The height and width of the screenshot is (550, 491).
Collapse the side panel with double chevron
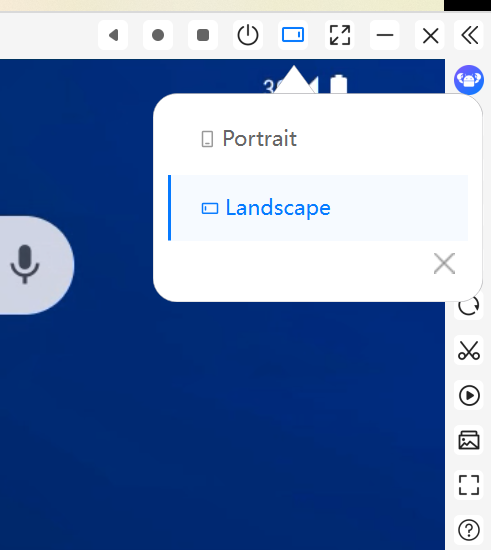[469, 35]
